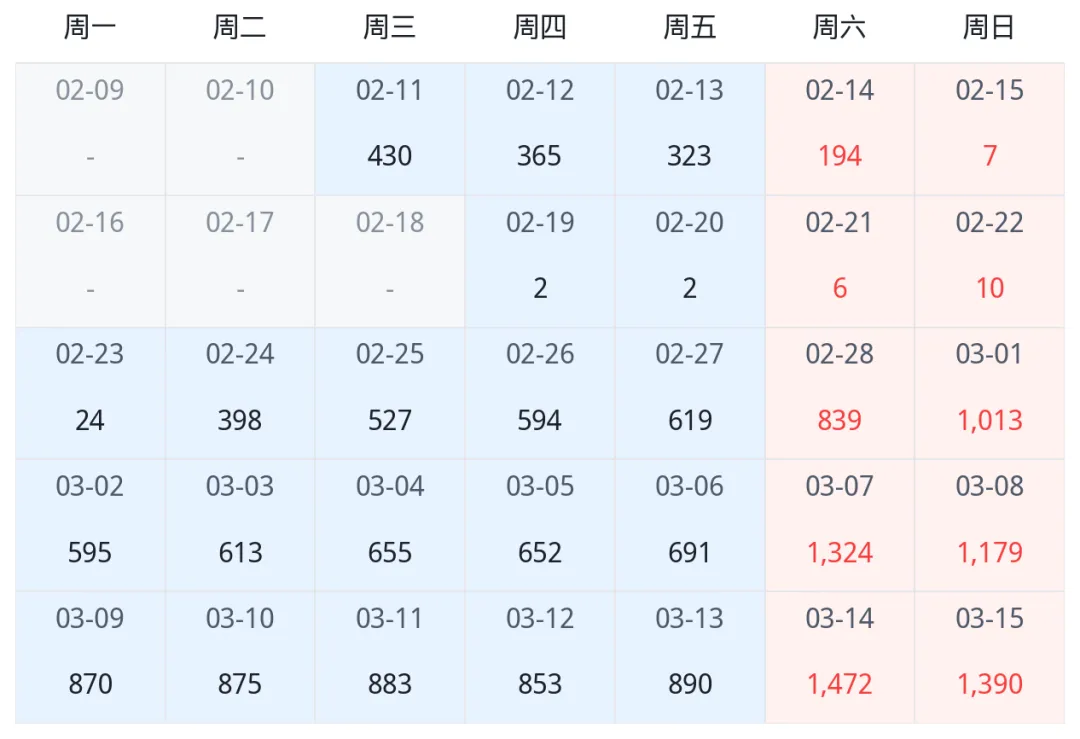This screenshot has width=1080, height=739.
Task: Select the 02-23 cell showing 24
Action: (90, 393)
